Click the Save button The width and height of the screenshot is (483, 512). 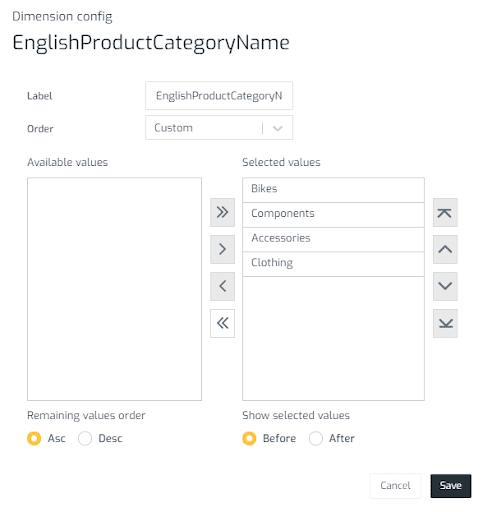pyautogui.click(x=451, y=486)
